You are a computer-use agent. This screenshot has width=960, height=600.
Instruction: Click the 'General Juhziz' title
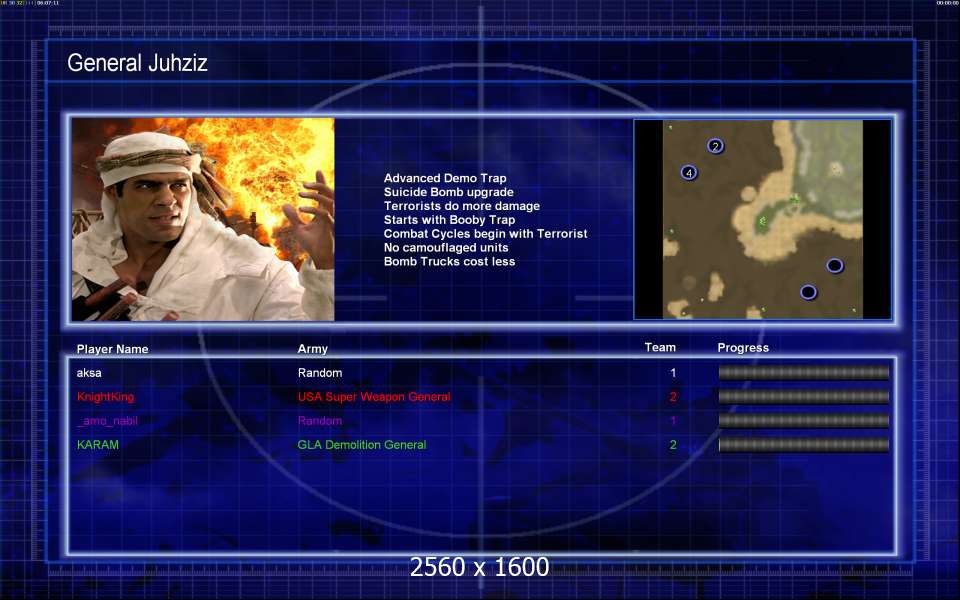click(x=137, y=62)
